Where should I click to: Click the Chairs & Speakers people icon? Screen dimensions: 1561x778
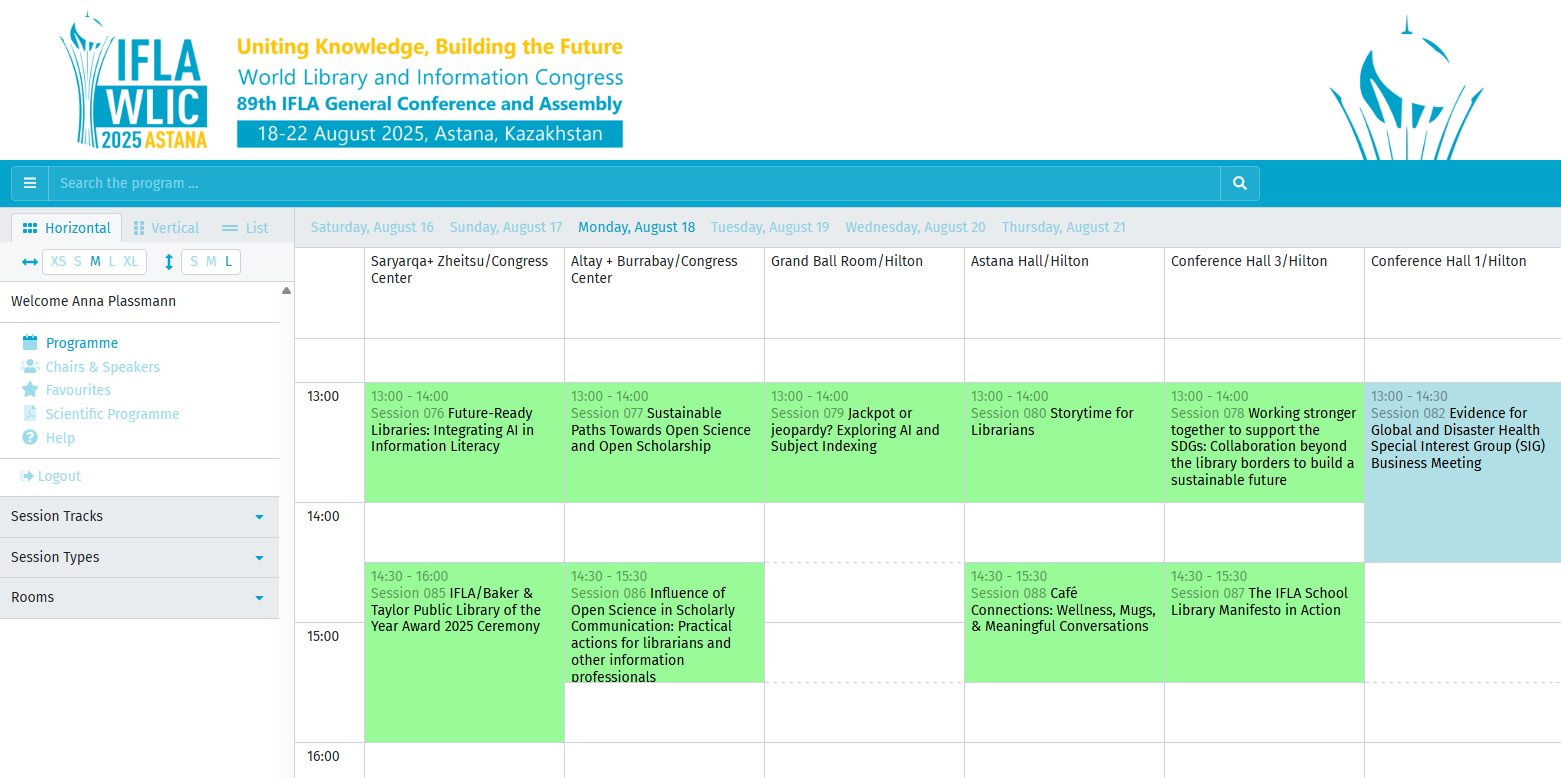[x=30, y=367]
